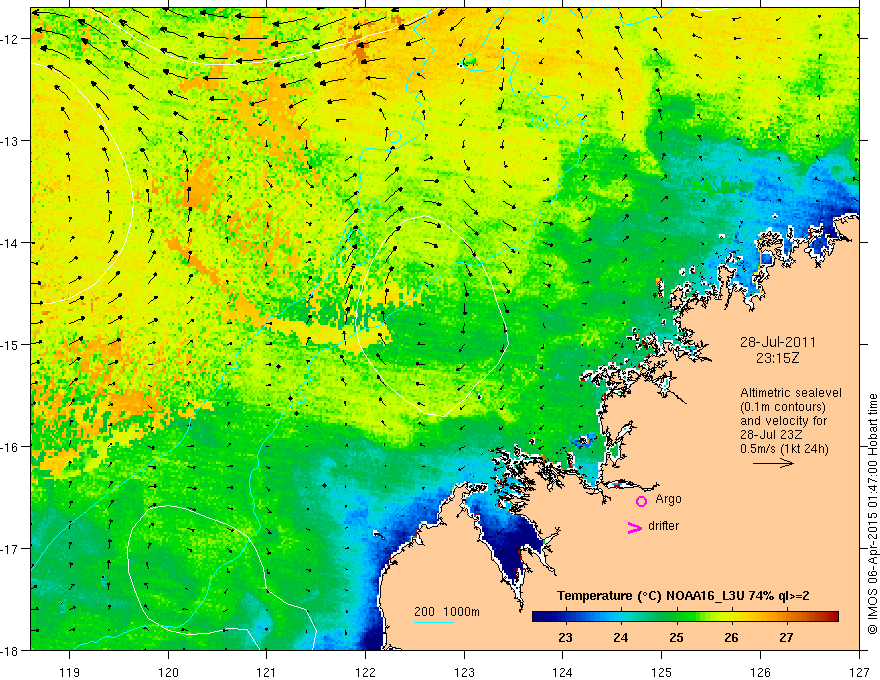Click the '28-Jul-2011' date label
The height and width of the screenshot is (680, 880).
[777, 342]
